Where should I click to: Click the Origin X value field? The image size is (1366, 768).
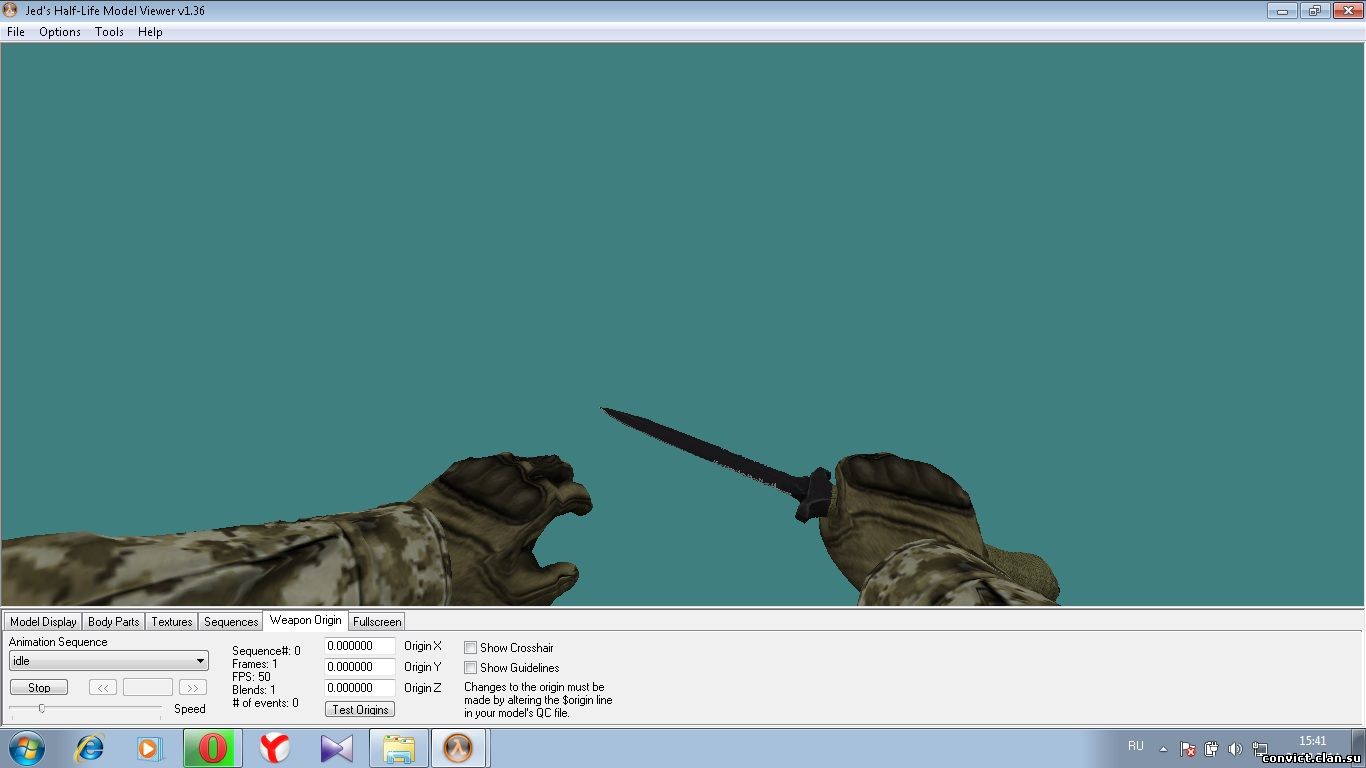360,646
